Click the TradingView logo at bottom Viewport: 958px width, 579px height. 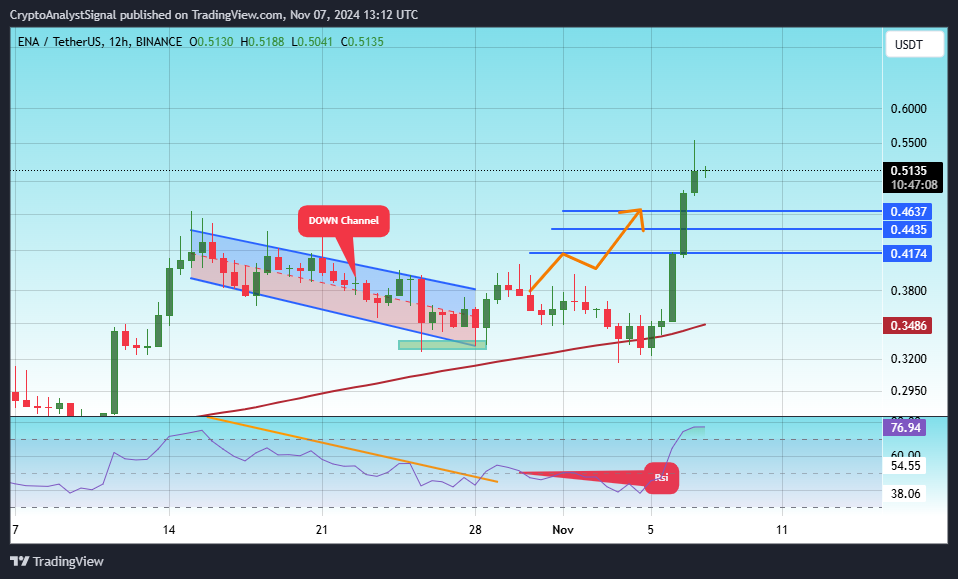click(x=57, y=561)
